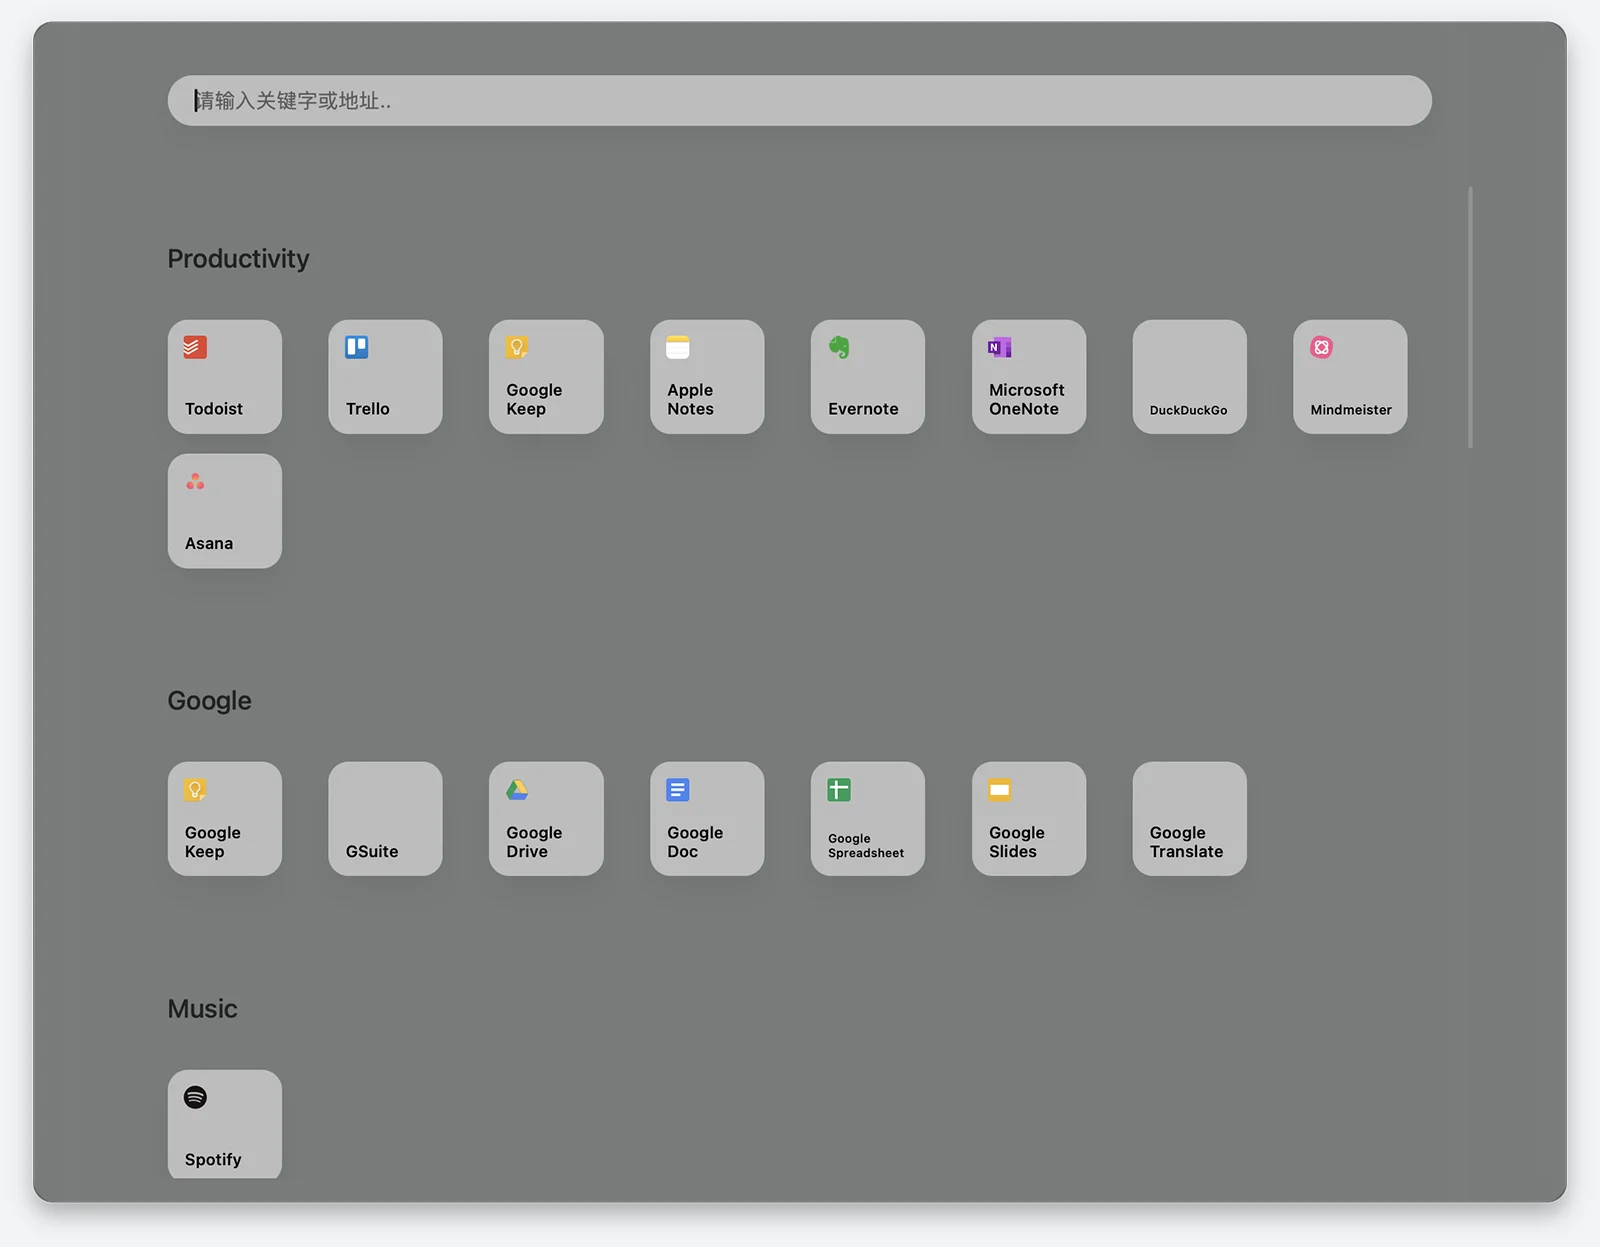Click the vertical scrollbar on the right

(x=1470, y=317)
